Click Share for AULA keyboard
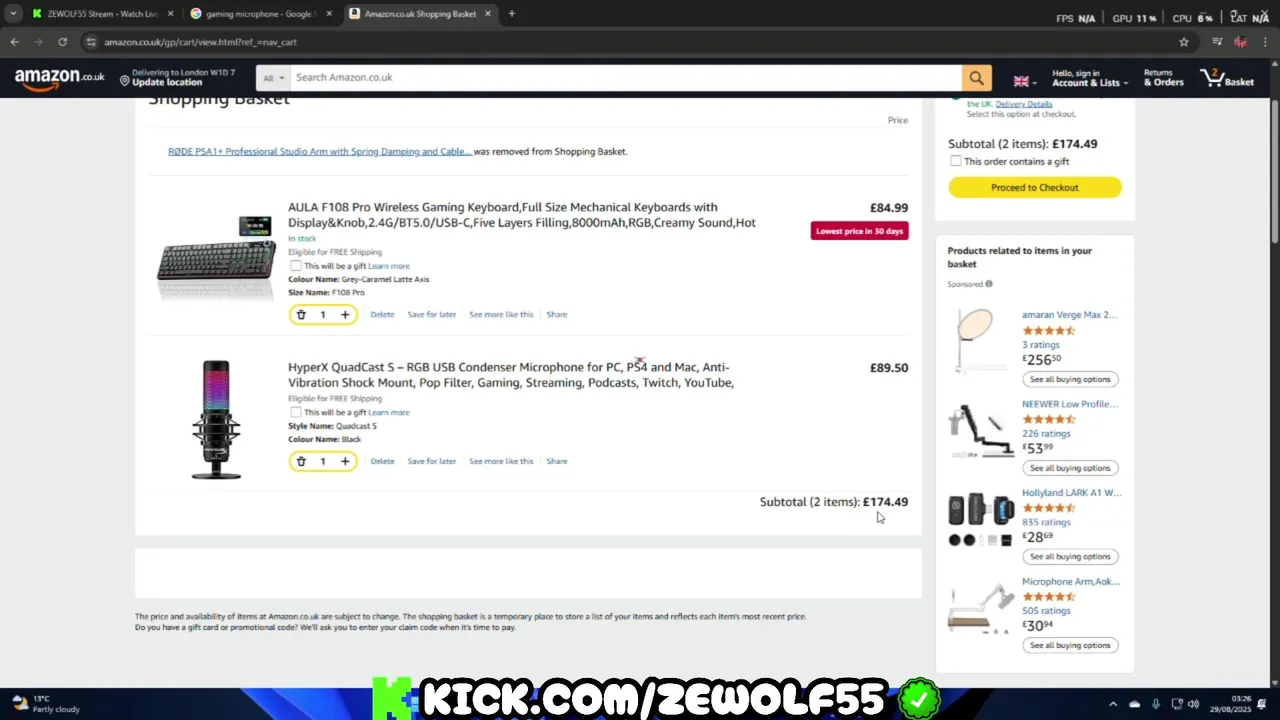 pyautogui.click(x=557, y=315)
